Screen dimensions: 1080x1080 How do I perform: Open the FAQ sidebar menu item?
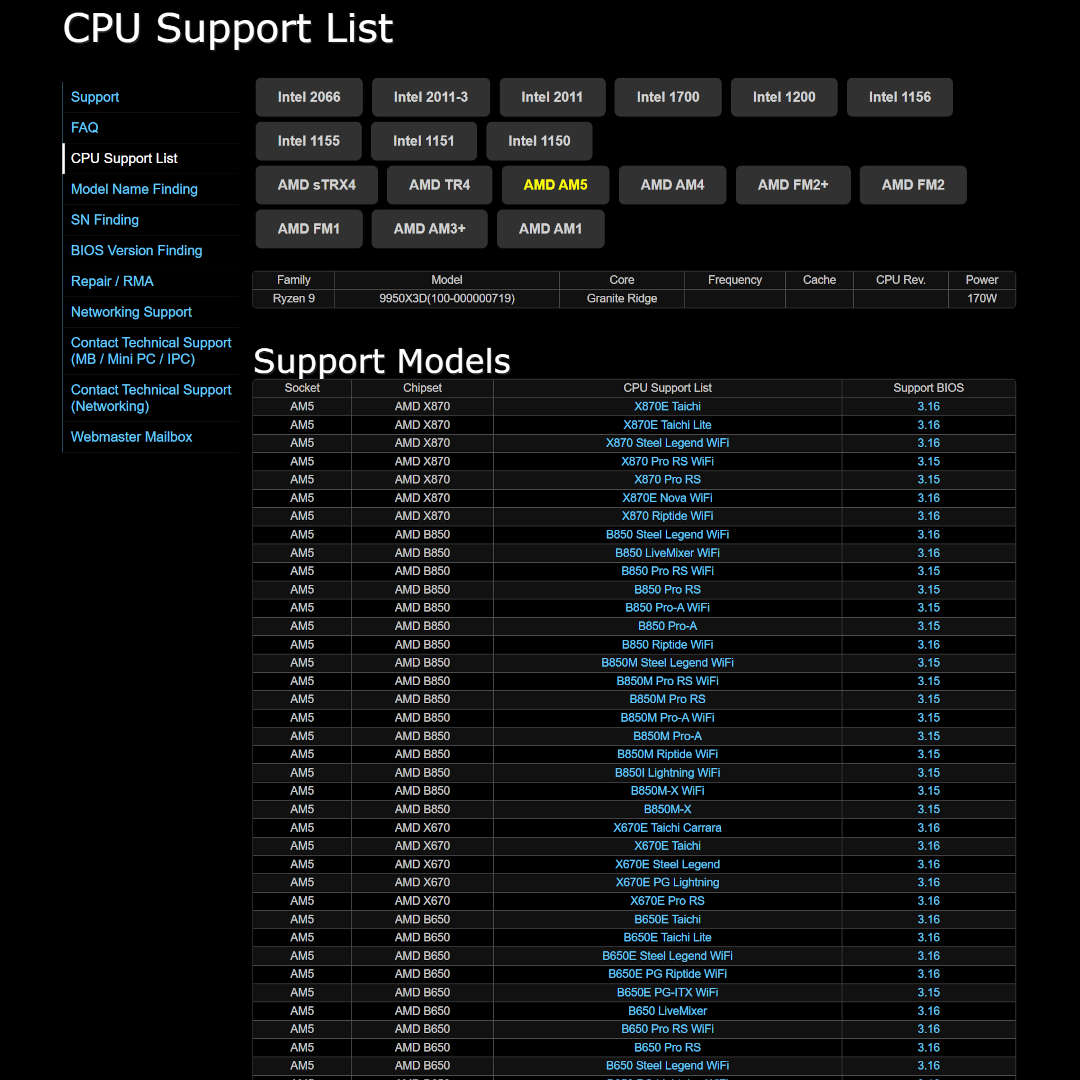pyautogui.click(x=85, y=128)
